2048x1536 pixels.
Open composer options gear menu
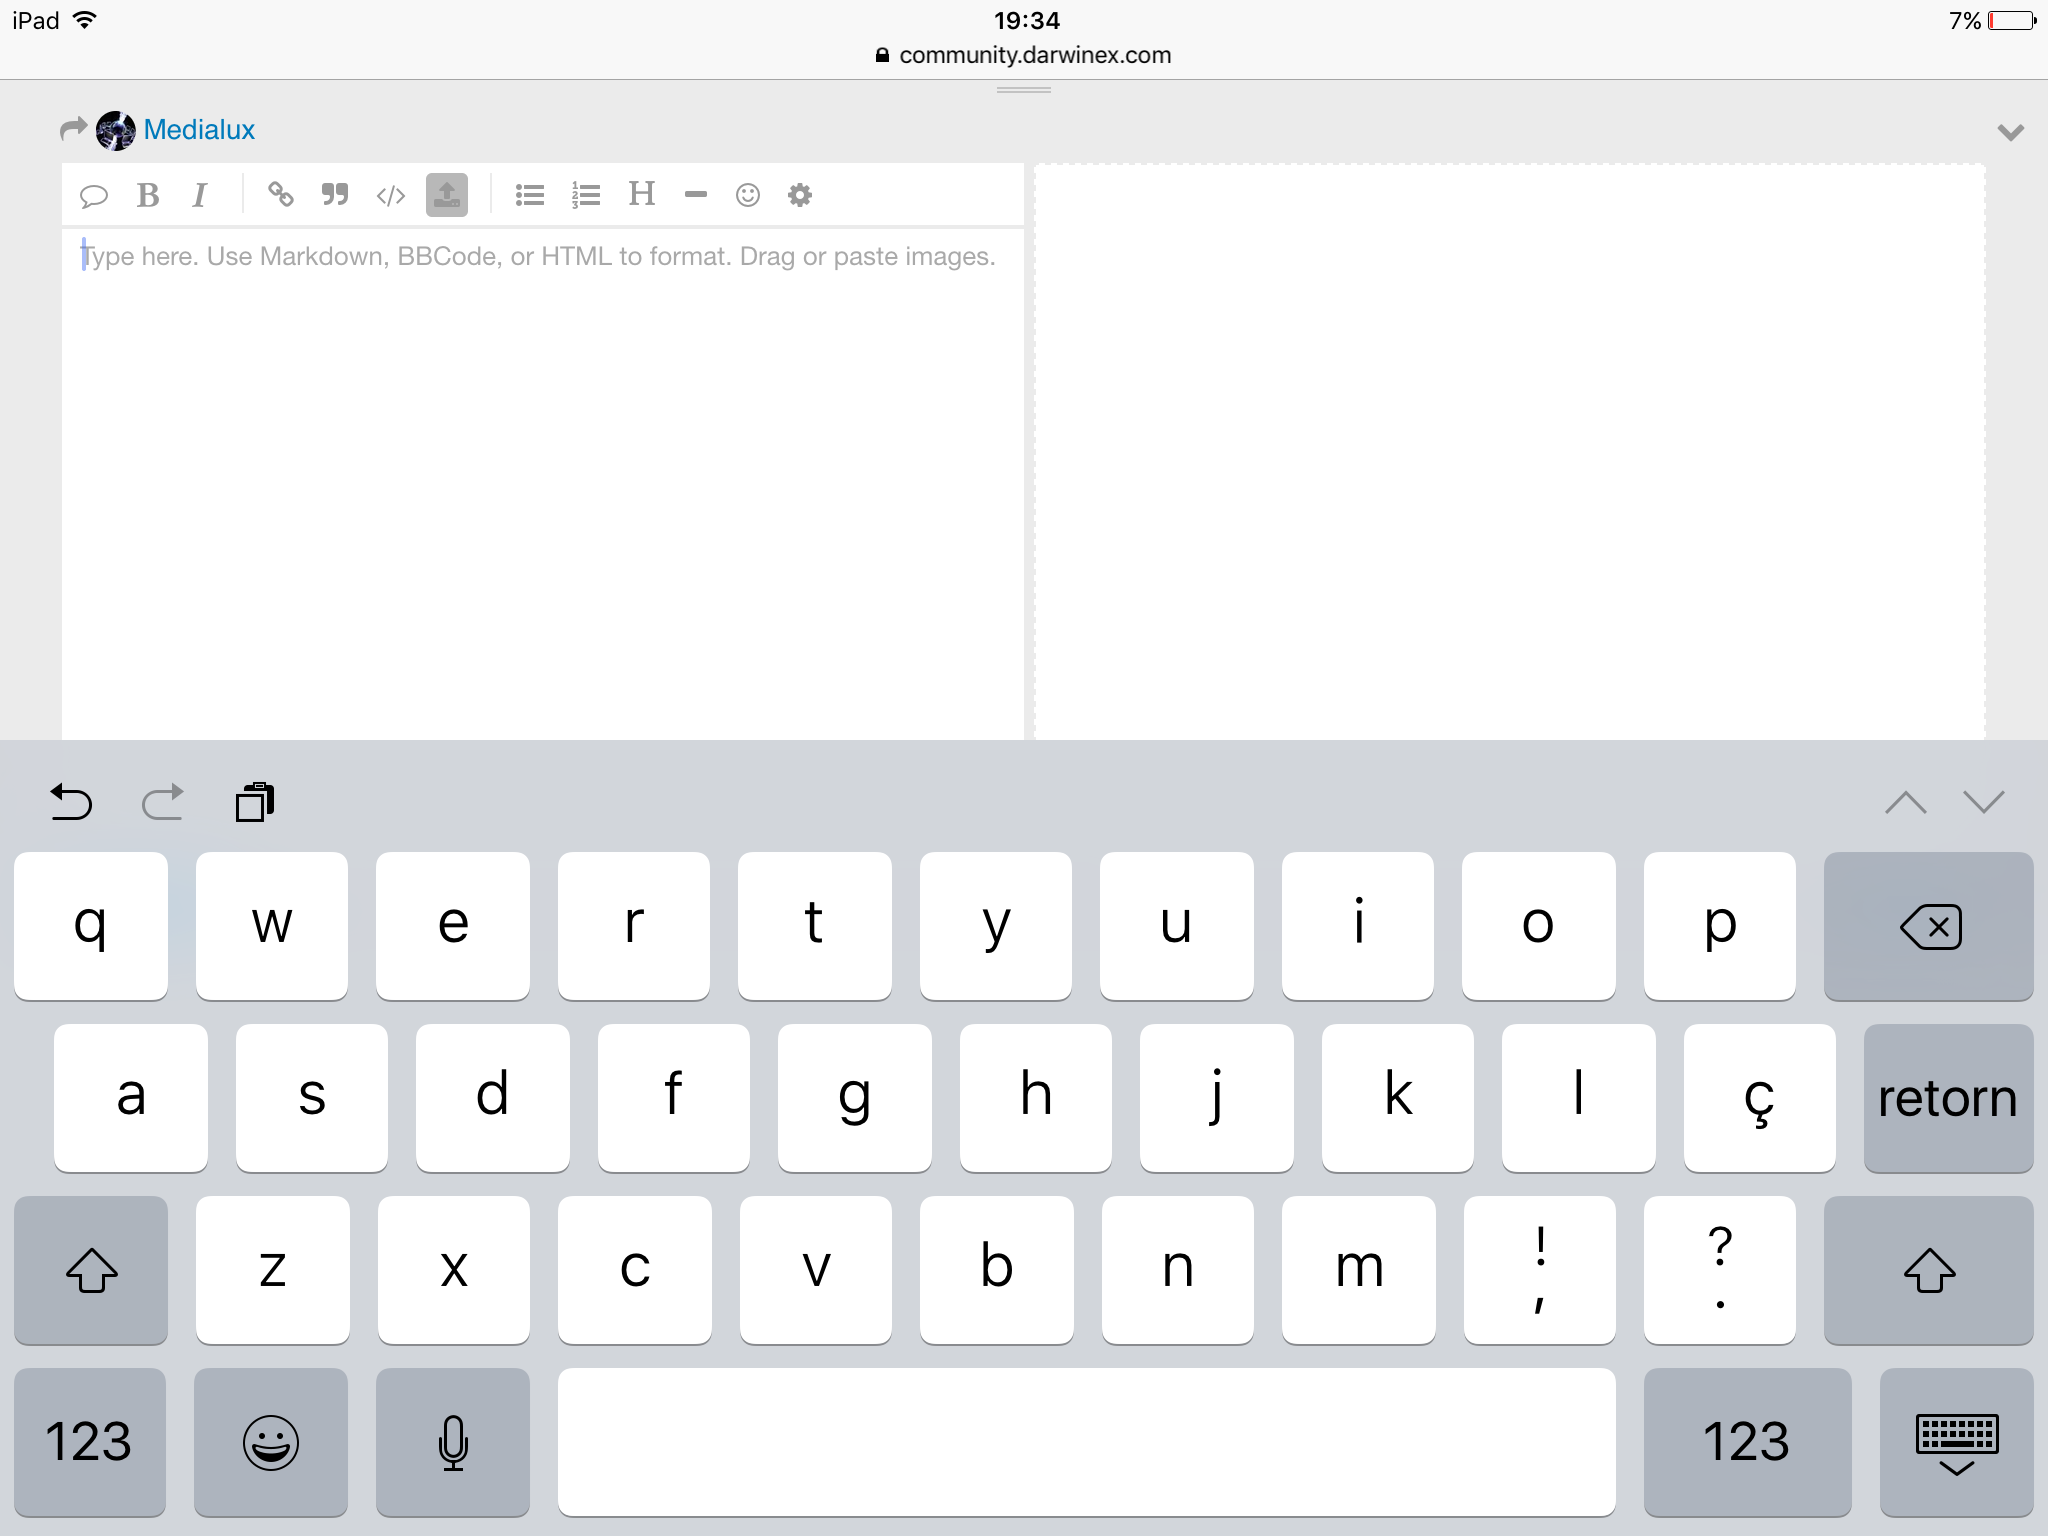[799, 195]
